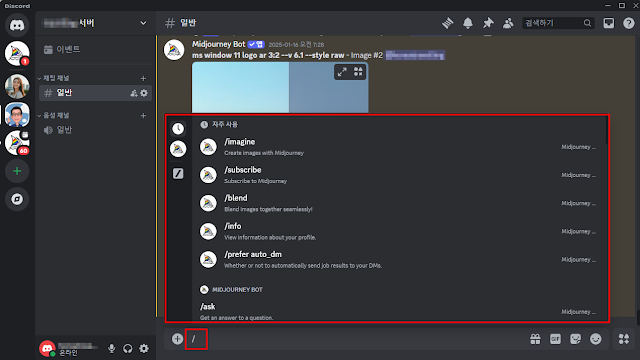Open Discord direct messages home
The image size is (640, 360).
17,25
